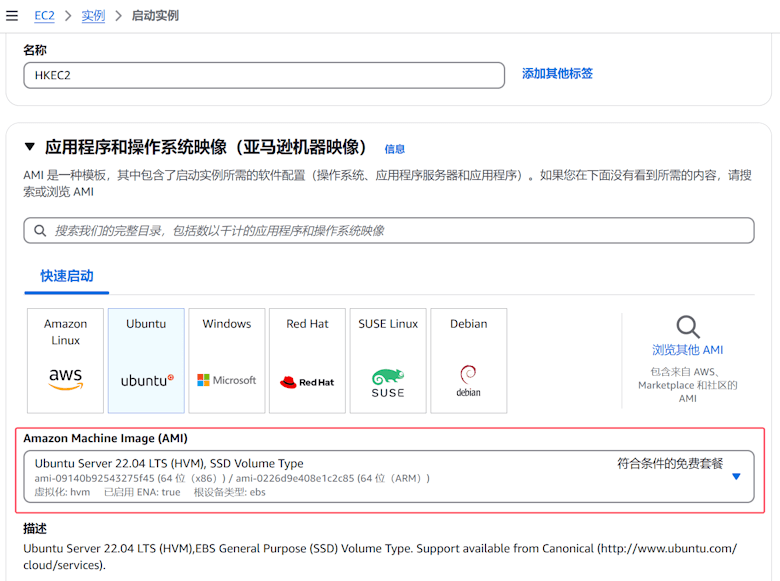Click the AMI catalog search box
Image resolution: width=780 pixels, height=581 pixels.
click(x=389, y=230)
